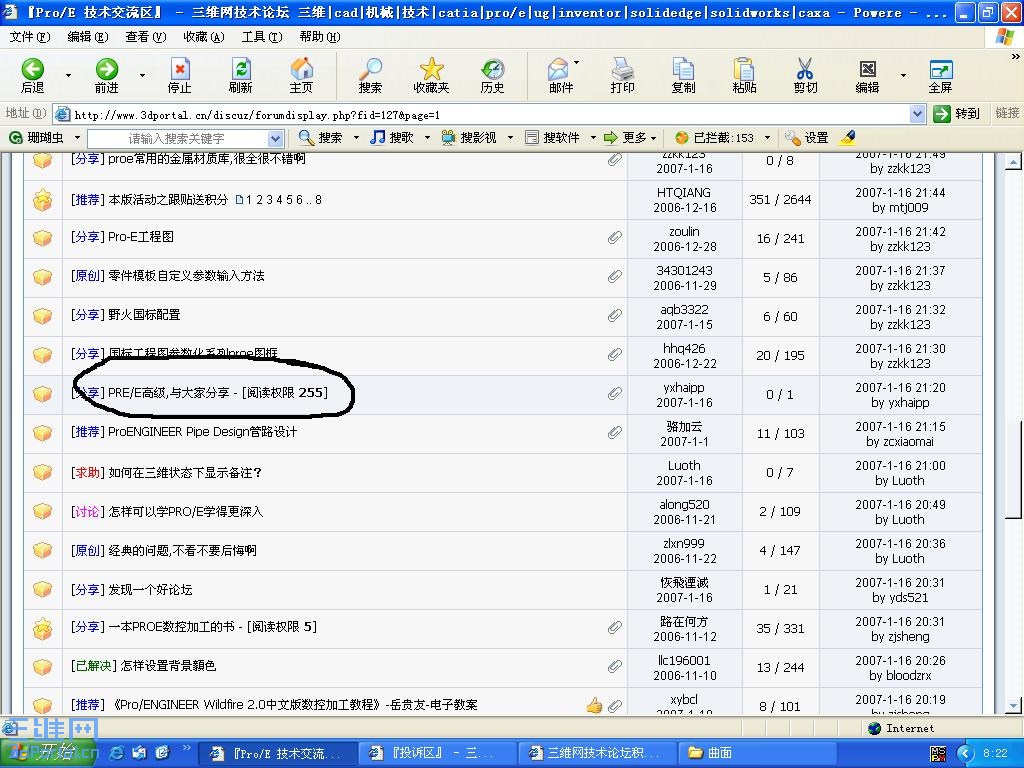Screen dimensions: 1024x768
Task: Jump to page 8 of 本版活动之跟贴送积分 thread
Action: 318,200
